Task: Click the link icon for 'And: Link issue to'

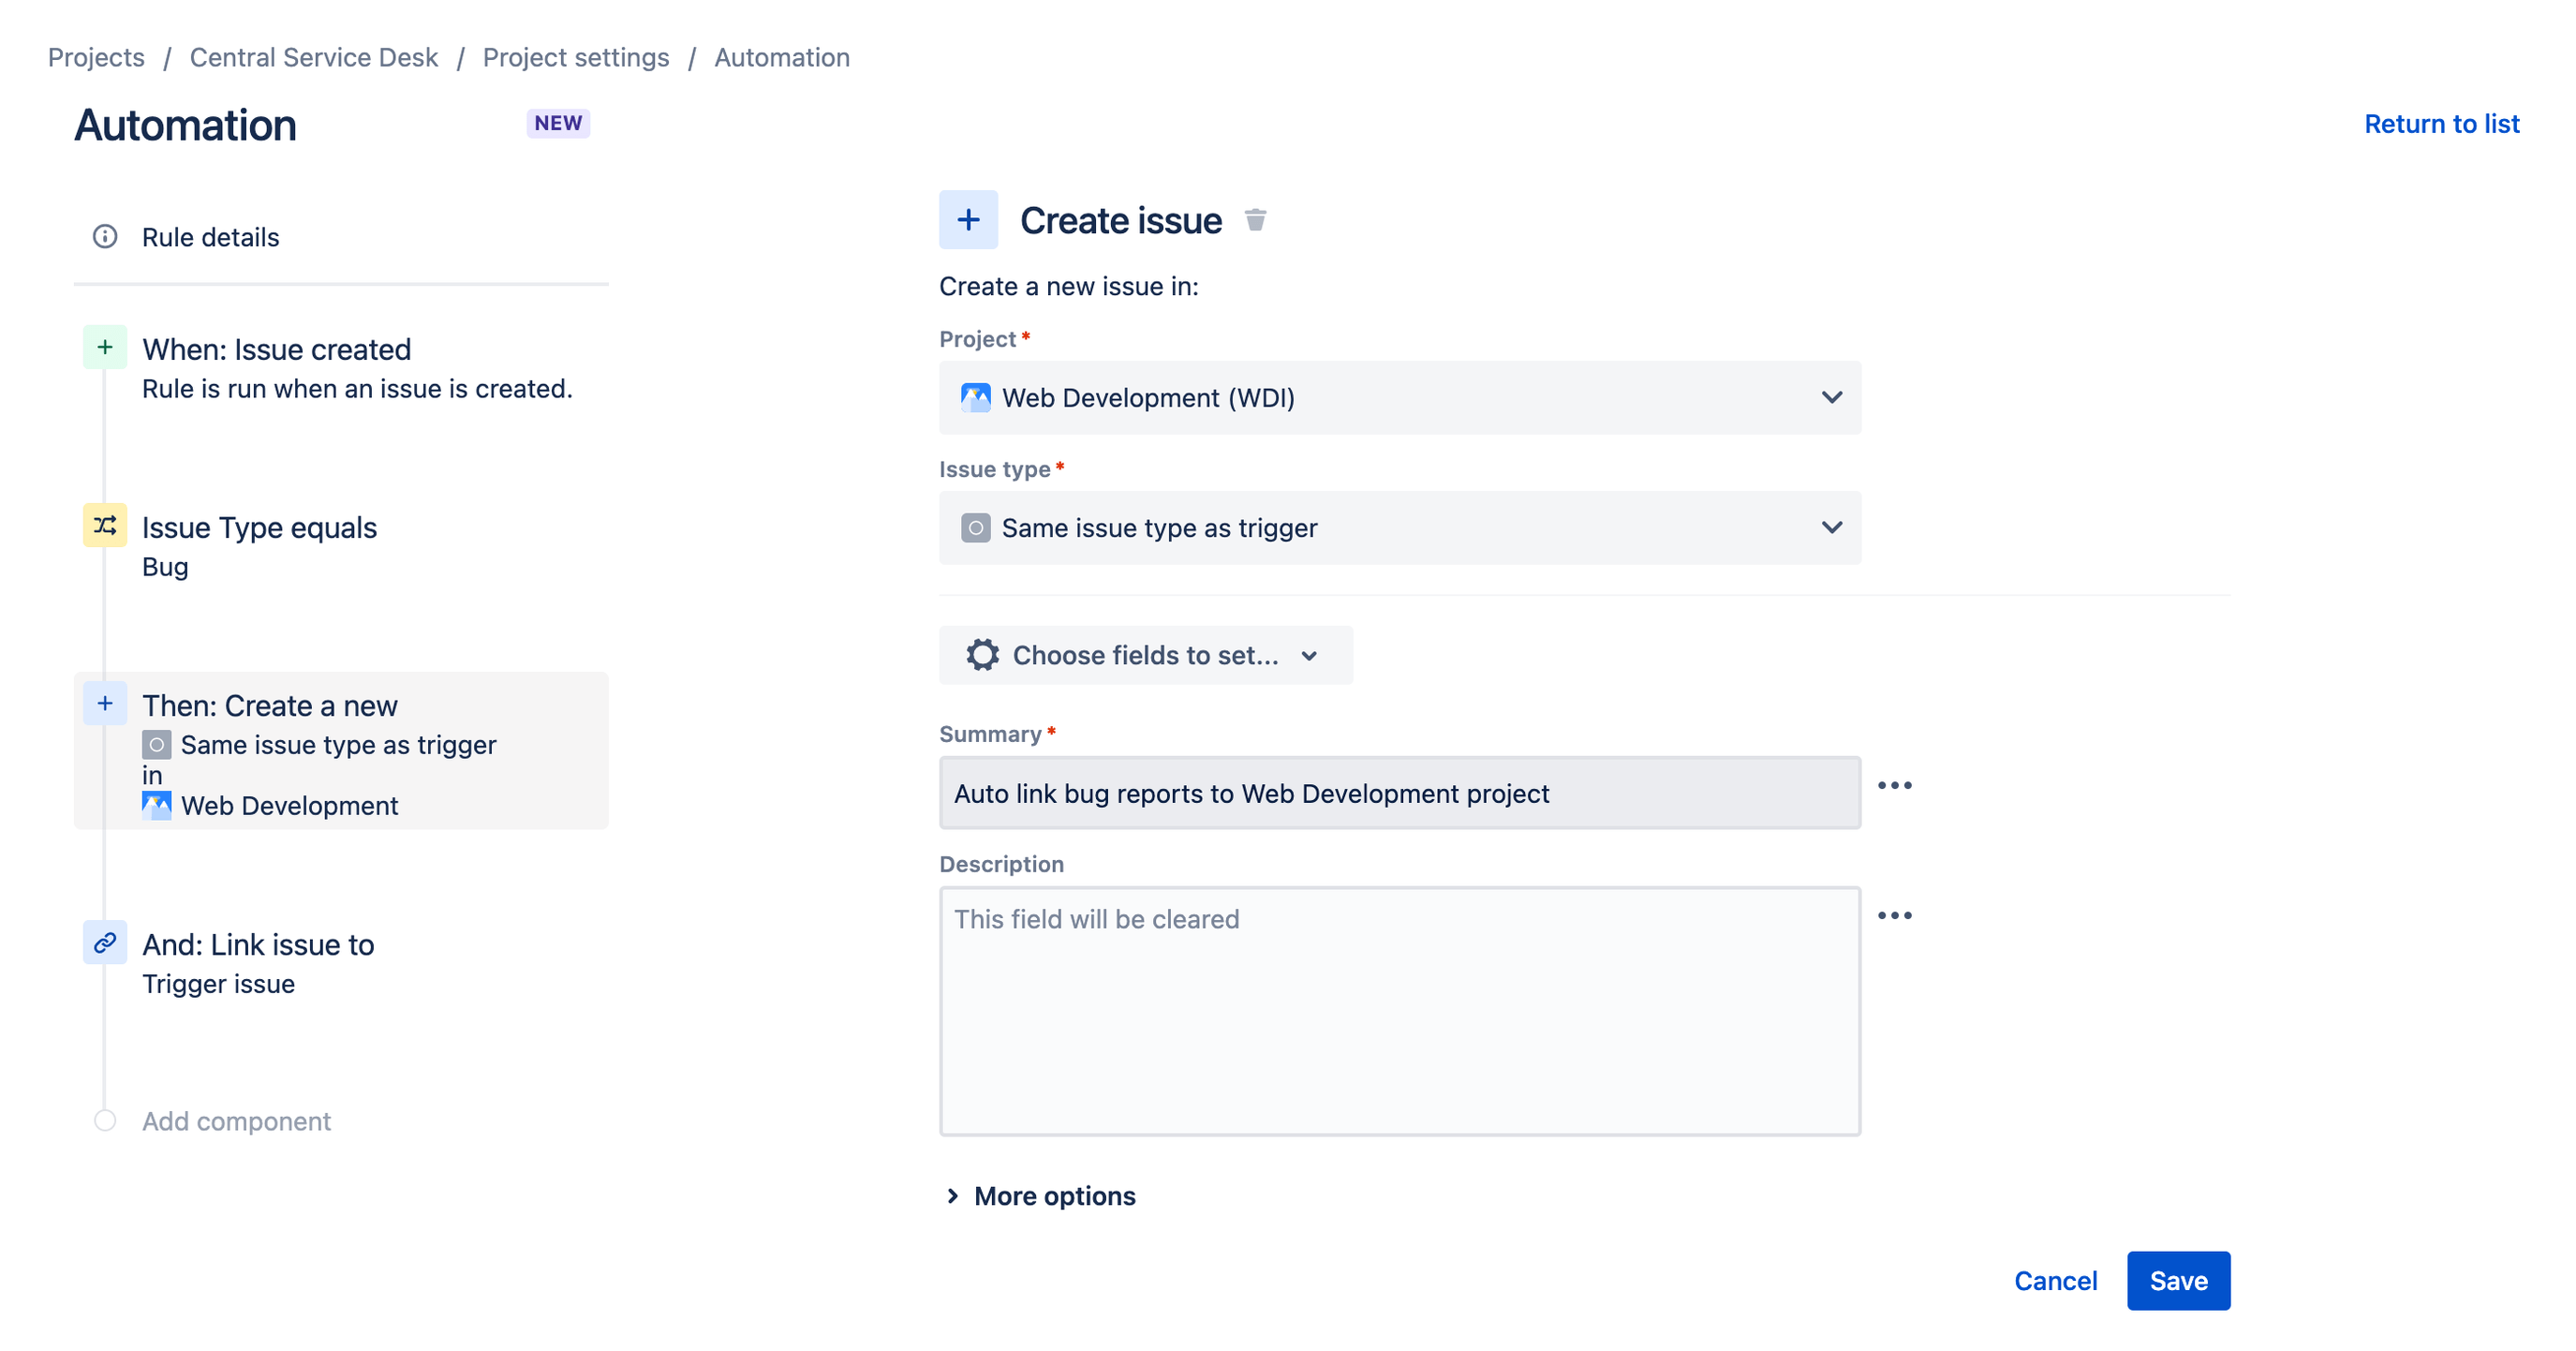Action: pyautogui.click(x=106, y=943)
